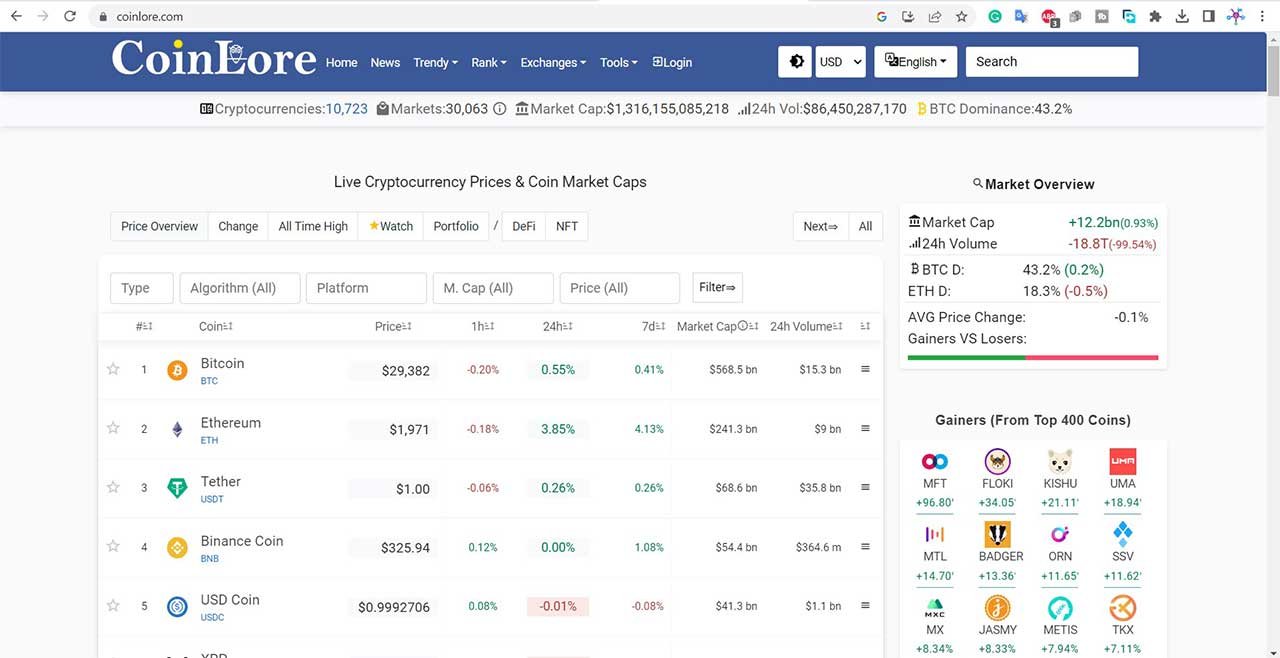
Task: Sort the table by Market Cap column
Action: (717, 326)
